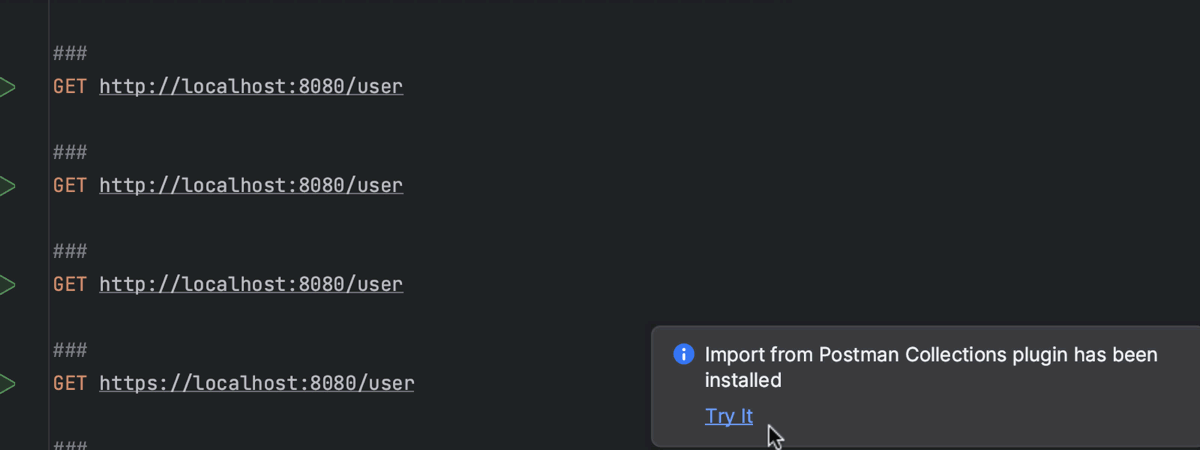This screenshot has height=450, width=1200.
Task: Click the ### separator above https request
Action: tap(70, 351)
